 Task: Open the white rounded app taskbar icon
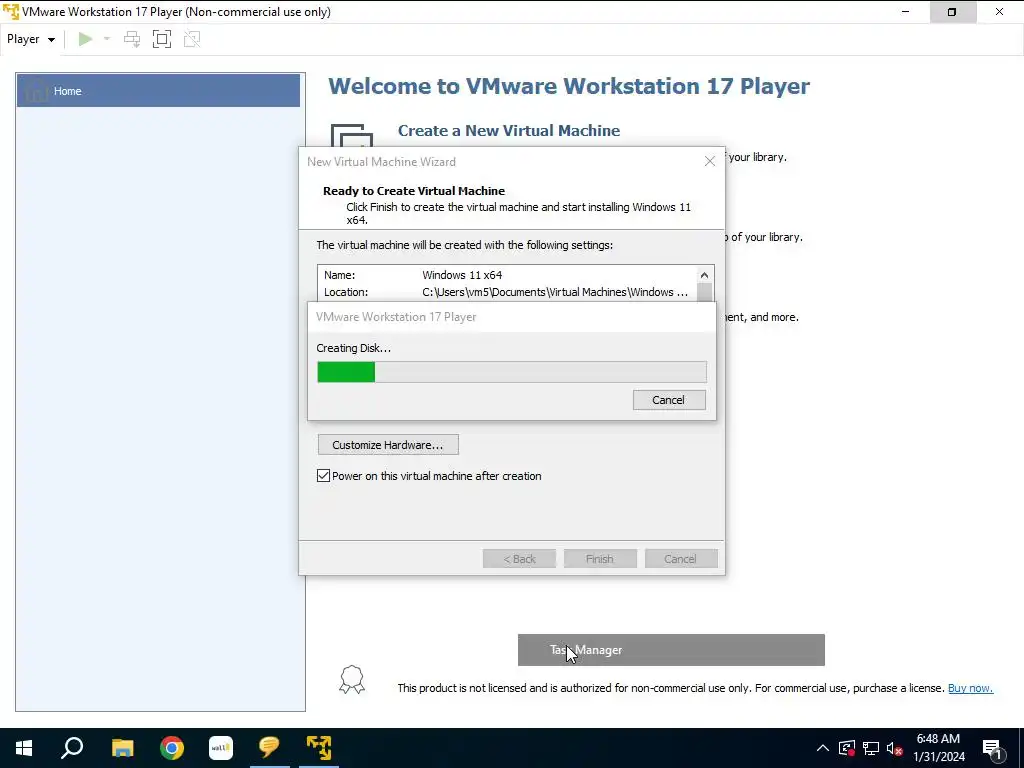pyautogui.click(x=221, y=748)
